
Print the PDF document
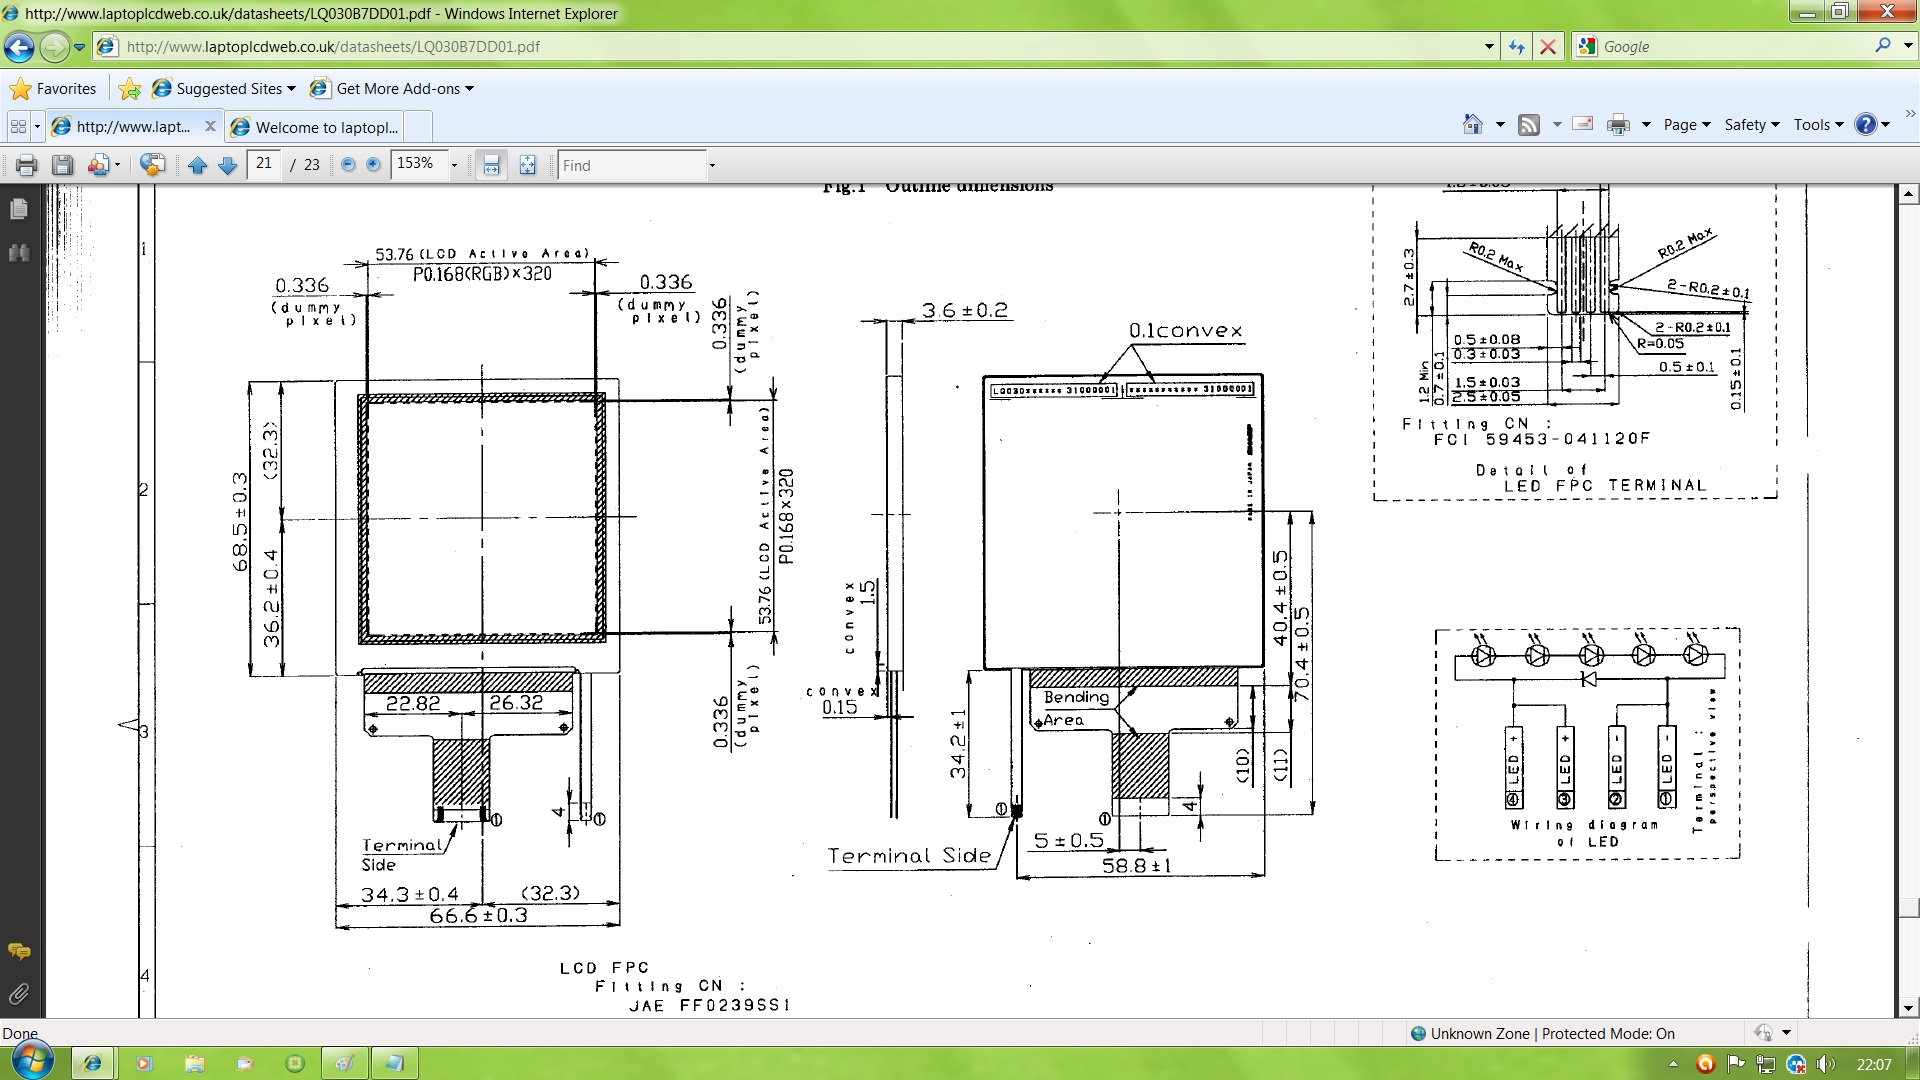coord(27,165)
